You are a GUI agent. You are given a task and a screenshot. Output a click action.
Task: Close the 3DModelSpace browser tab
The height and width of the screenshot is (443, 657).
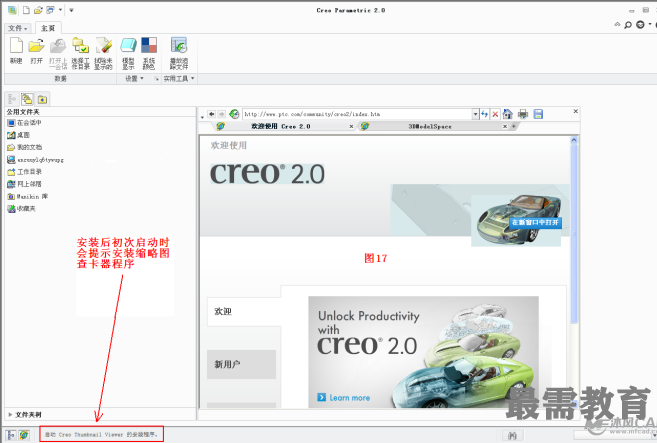[x=505, y=126]
